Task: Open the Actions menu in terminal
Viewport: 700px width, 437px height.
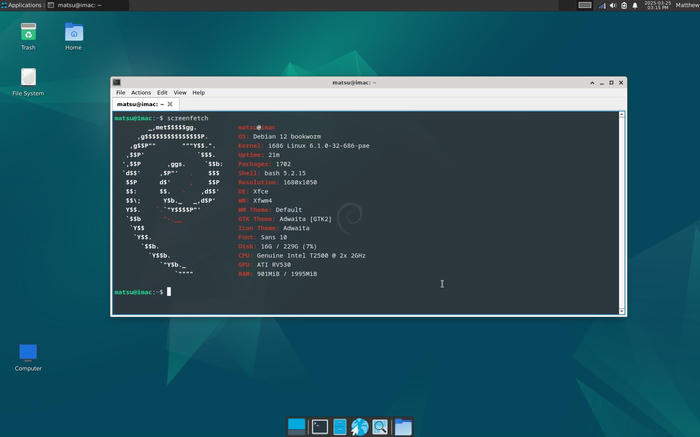Action: 141,92
